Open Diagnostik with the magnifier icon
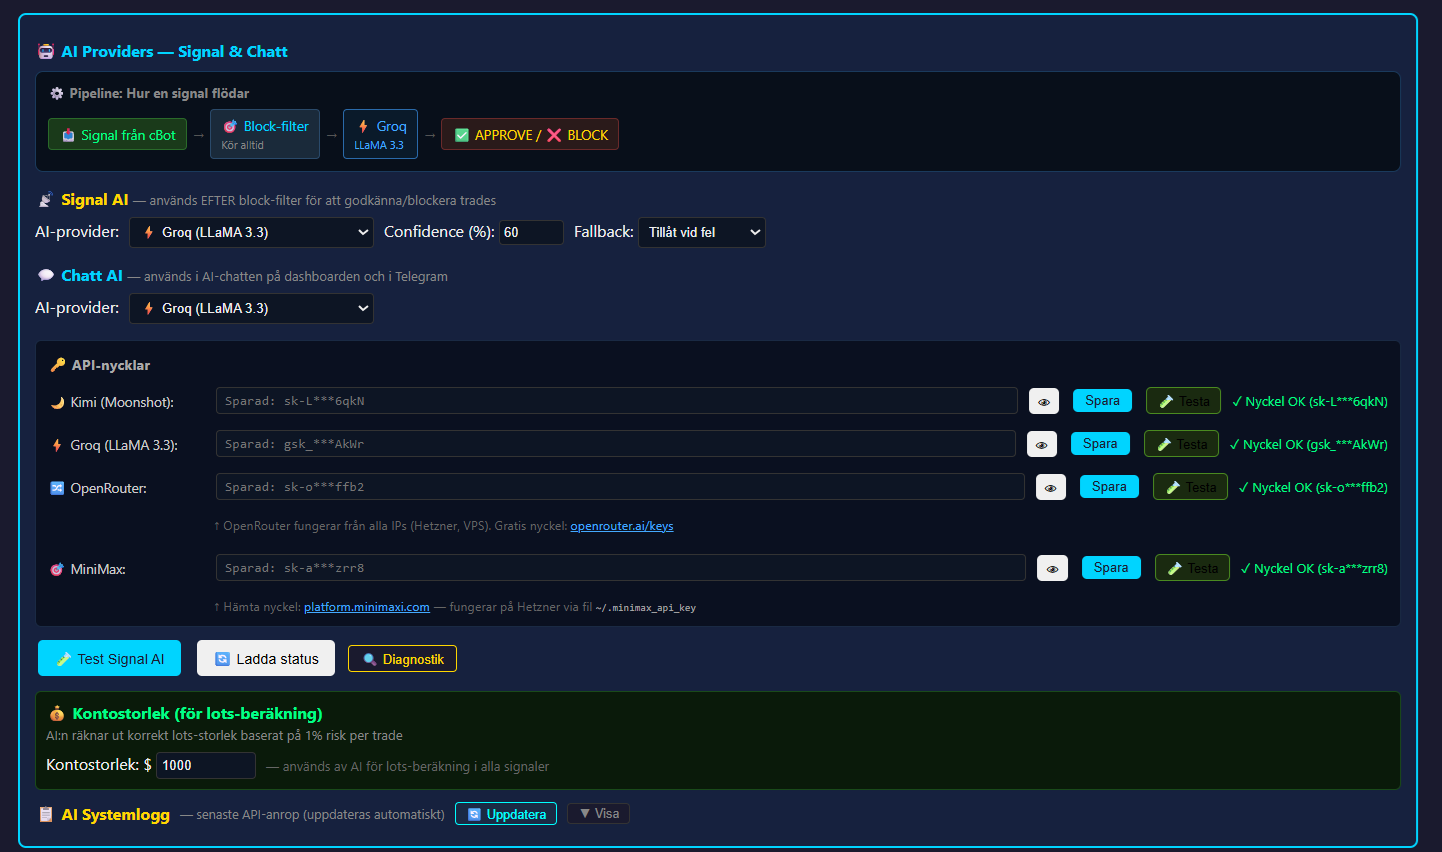 tap(402, 659)
